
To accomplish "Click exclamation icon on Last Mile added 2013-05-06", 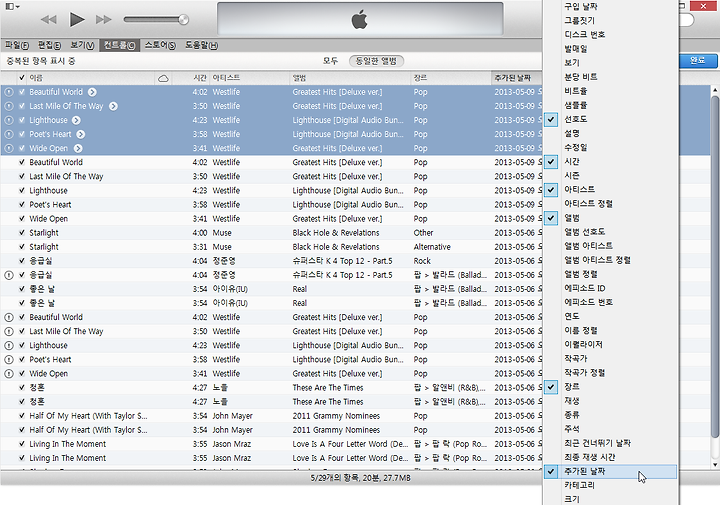I will pyautogui.click(x=9, y=331).
